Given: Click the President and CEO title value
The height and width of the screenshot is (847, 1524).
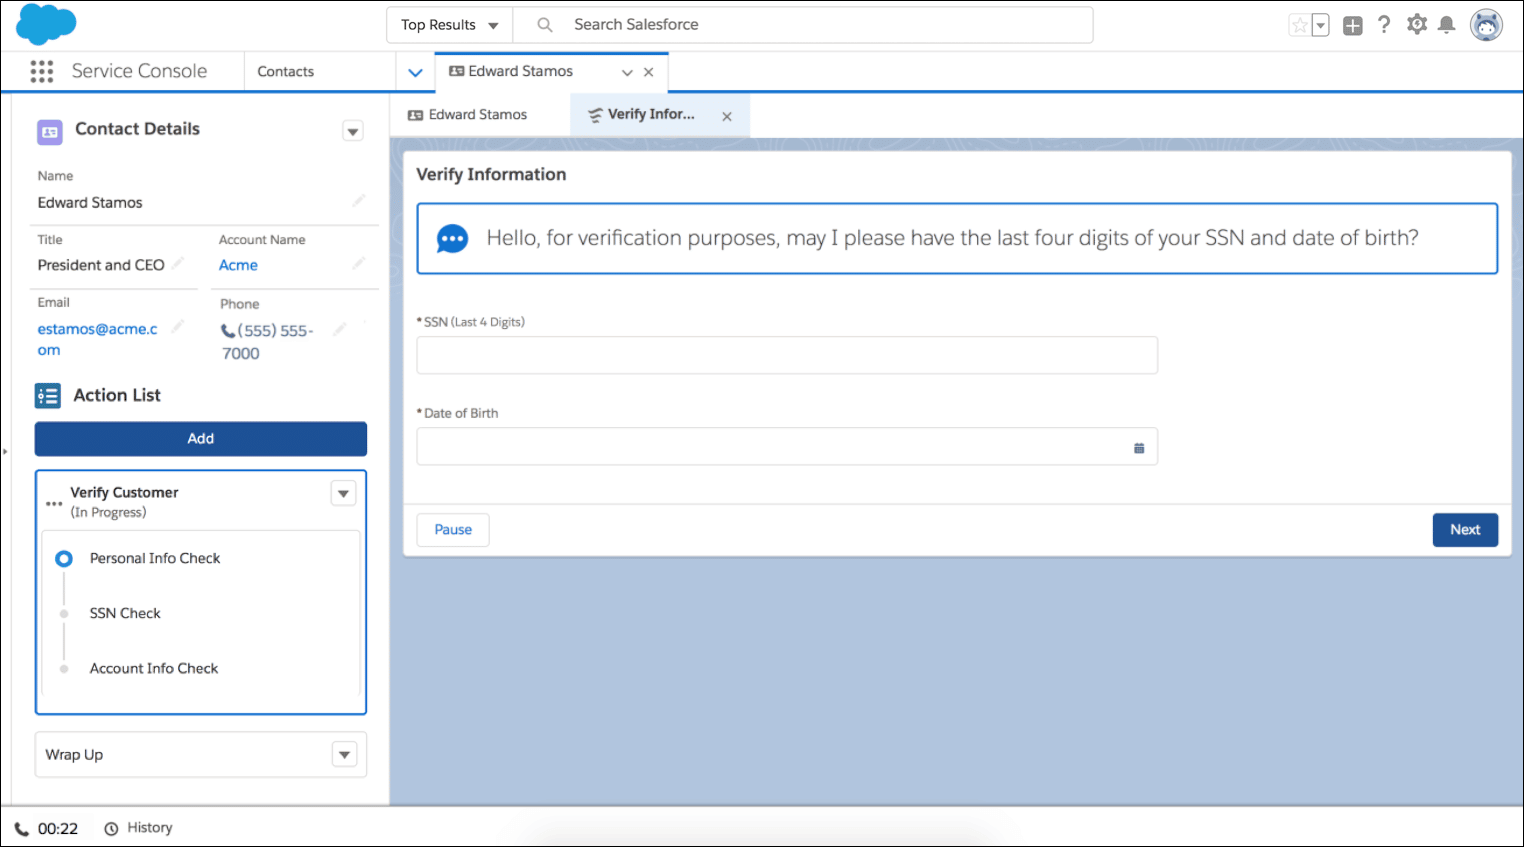Looking at the screenshot, I should click(x=101, y=265).
